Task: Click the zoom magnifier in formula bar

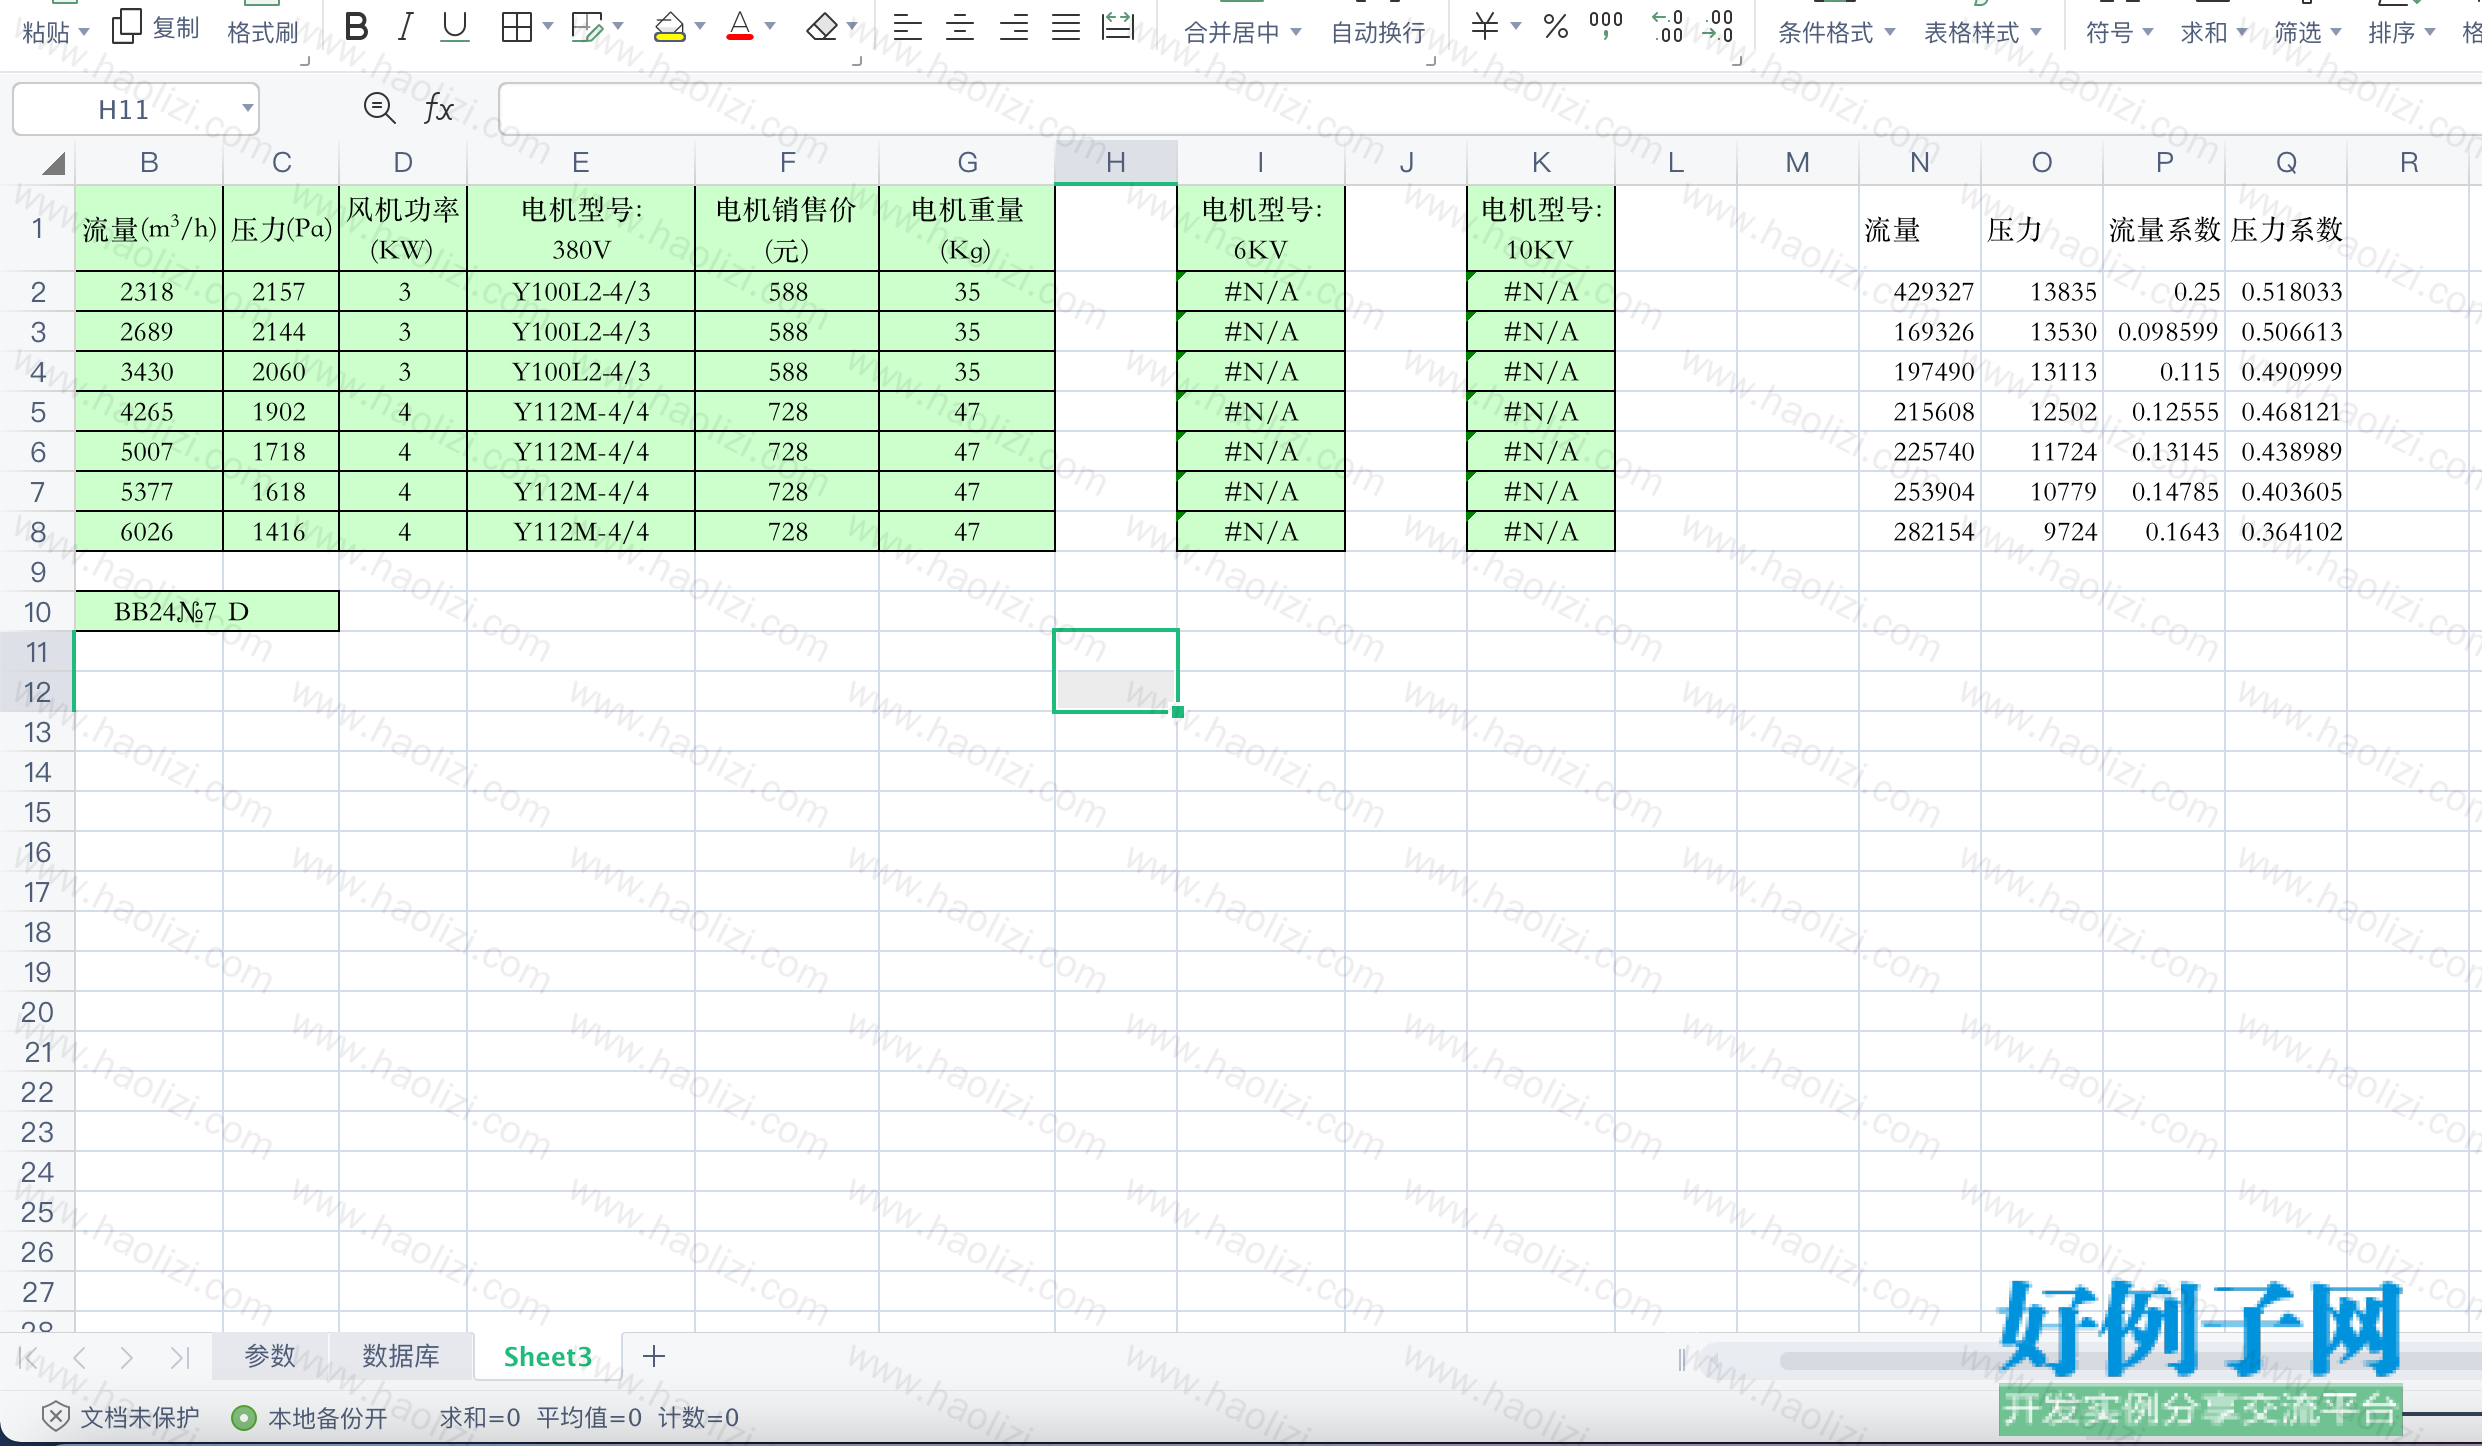Action: click(379, 107)
